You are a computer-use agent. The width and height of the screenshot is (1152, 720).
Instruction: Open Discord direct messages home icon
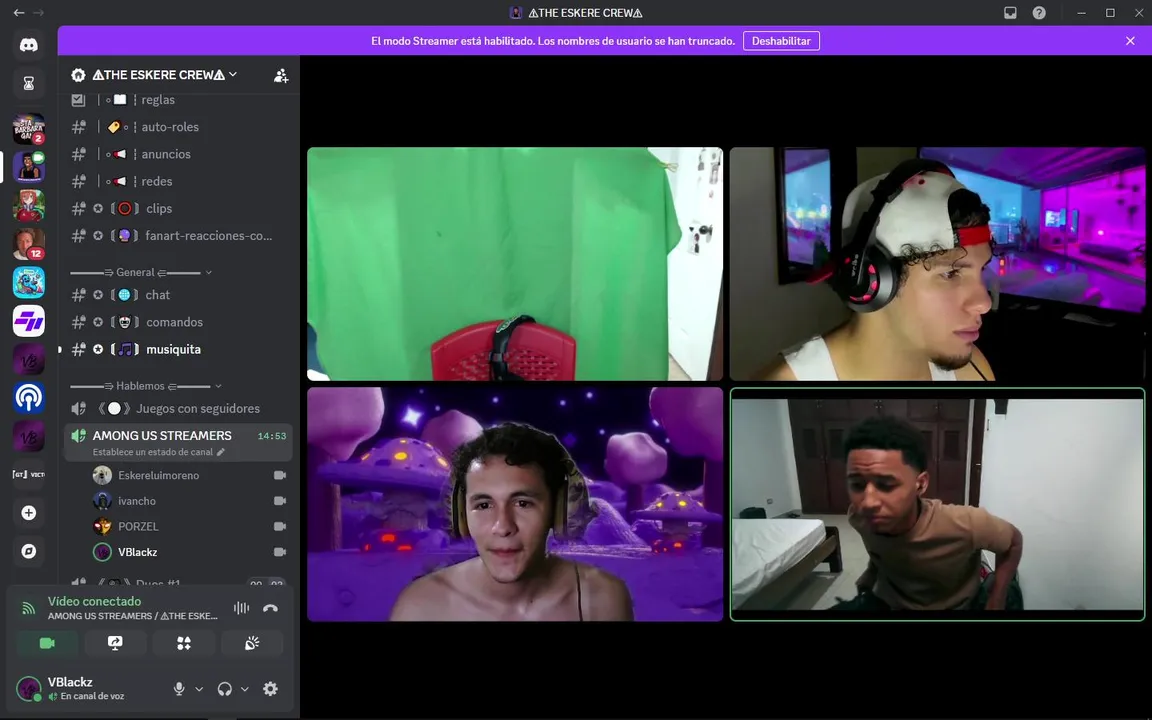click(x=29, y=45)
